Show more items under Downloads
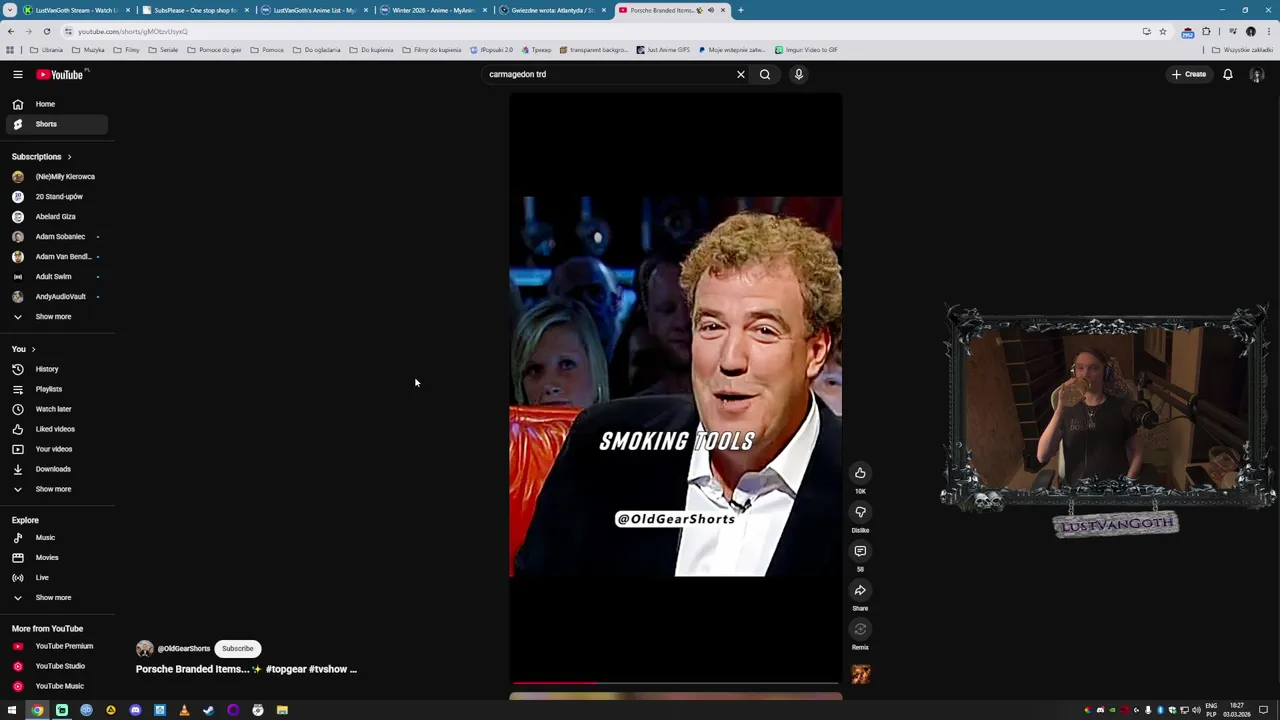1280x720 pixels. click(56, 489)
